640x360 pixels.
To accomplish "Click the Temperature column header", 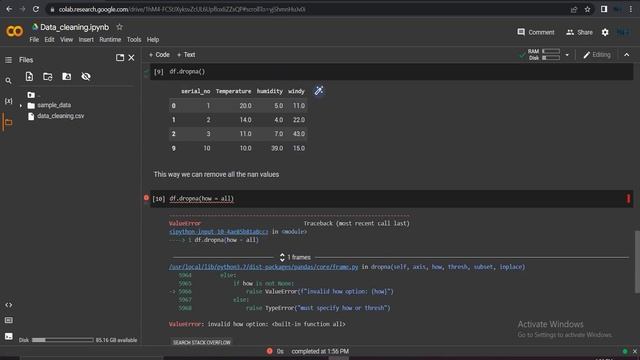I will (233, 91).
